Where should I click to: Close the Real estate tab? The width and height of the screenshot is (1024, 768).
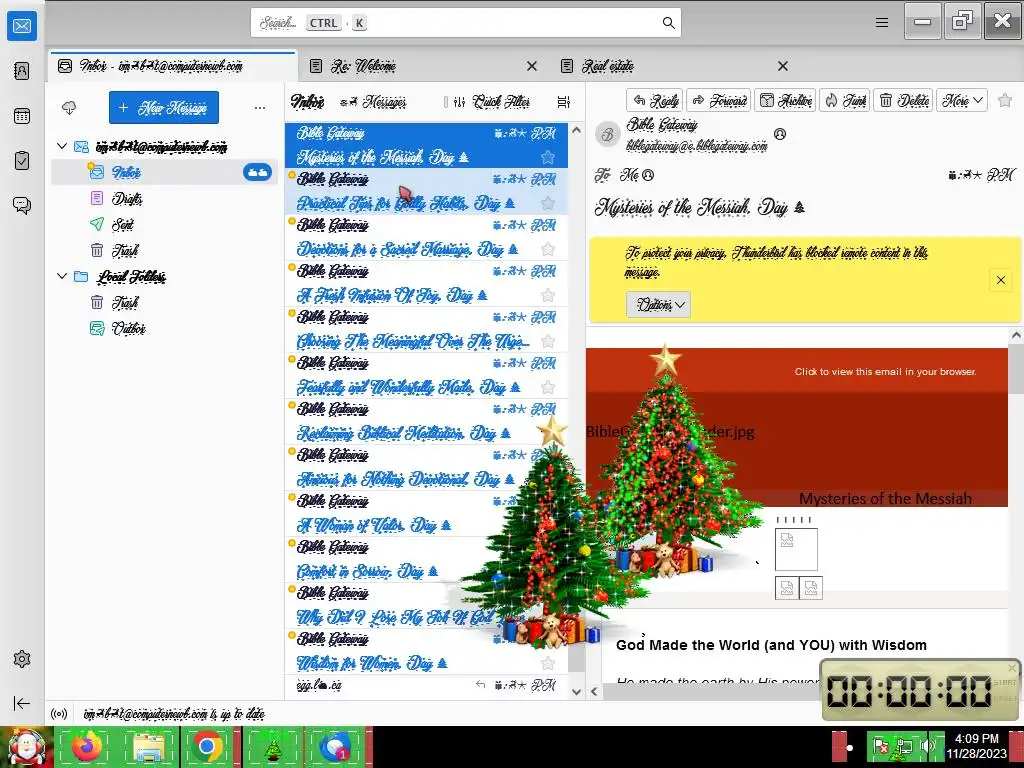(x=782, y=66)
